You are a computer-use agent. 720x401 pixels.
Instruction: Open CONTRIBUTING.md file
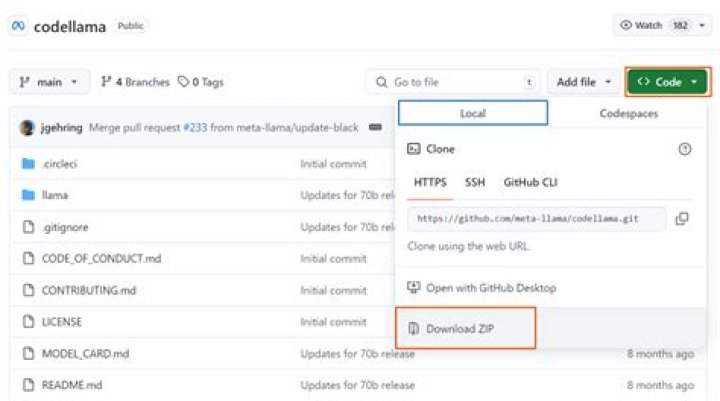pyautogui.click(x=89, y=290)
